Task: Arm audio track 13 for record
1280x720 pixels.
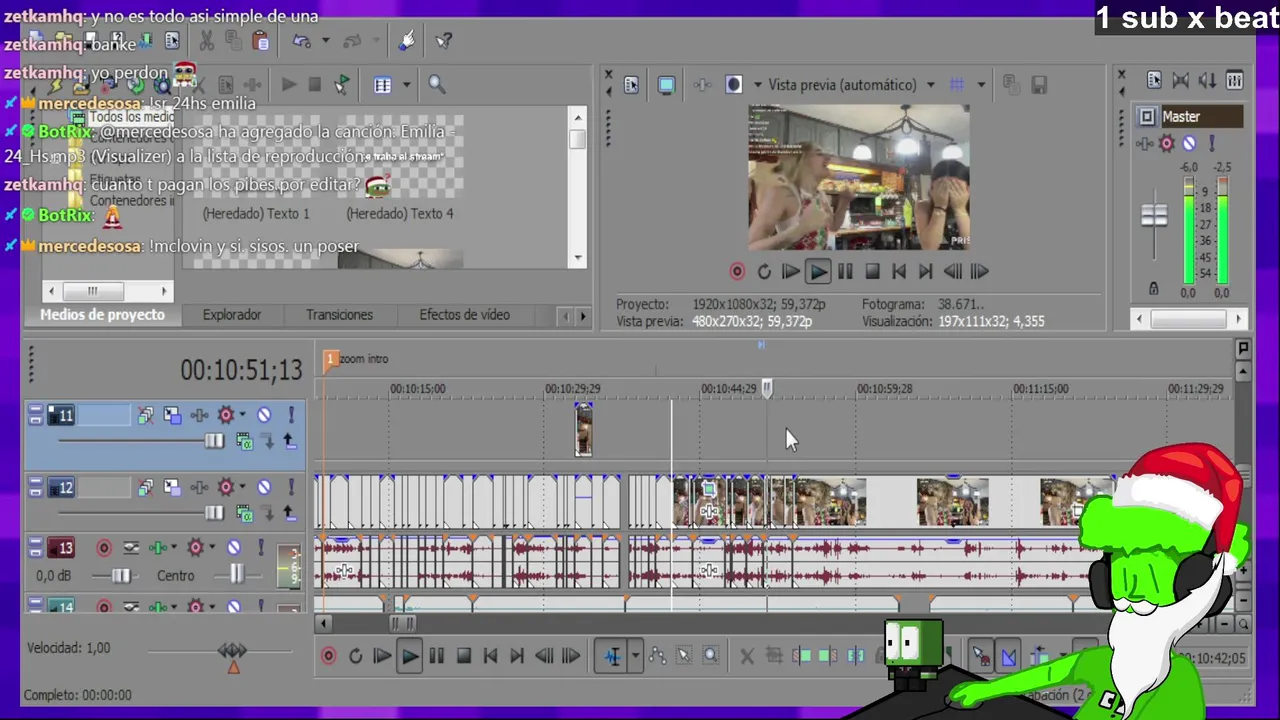Action: pyautogui.click(x=104, y=548)
